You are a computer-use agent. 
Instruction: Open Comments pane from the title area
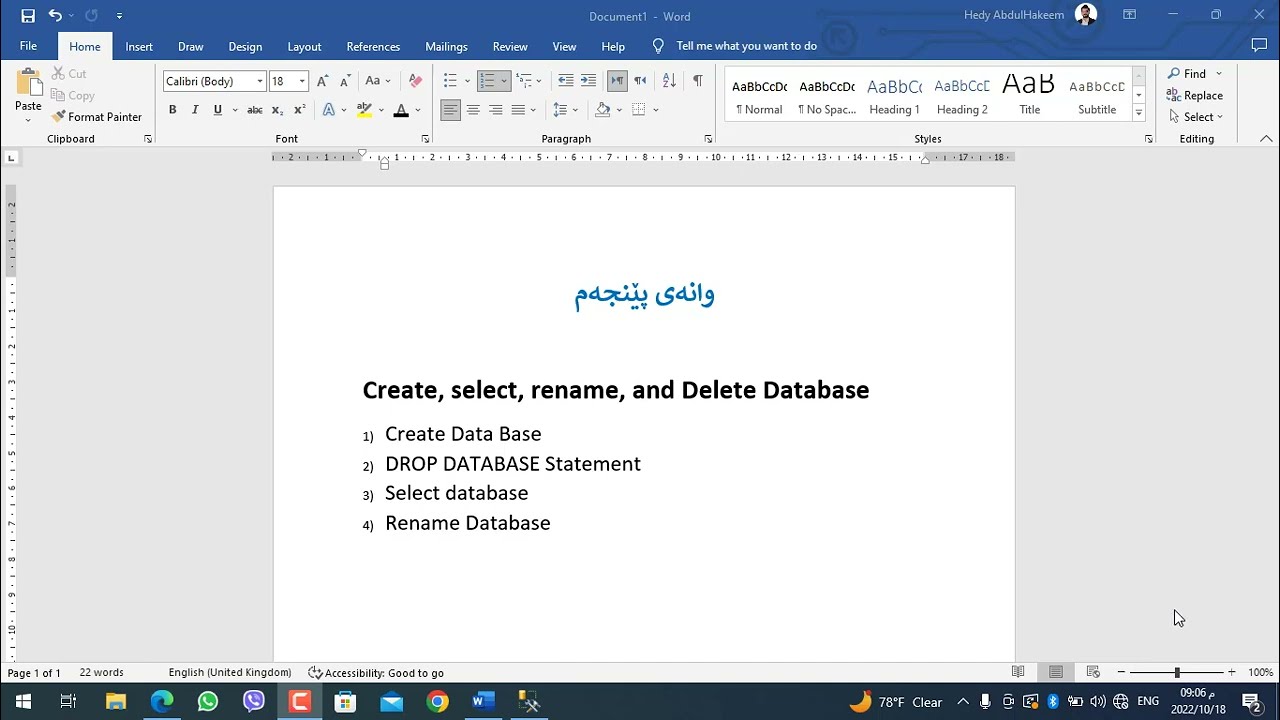(1259, 46)
